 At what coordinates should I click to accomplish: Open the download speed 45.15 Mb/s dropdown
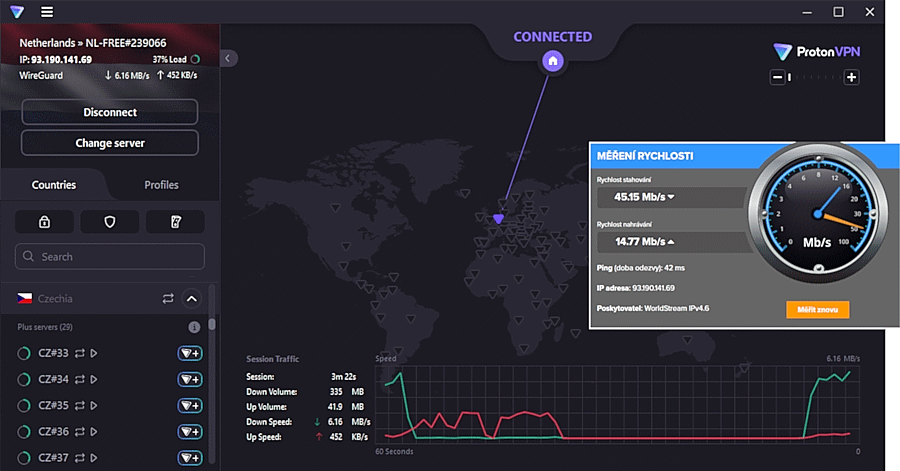[671, 197]
